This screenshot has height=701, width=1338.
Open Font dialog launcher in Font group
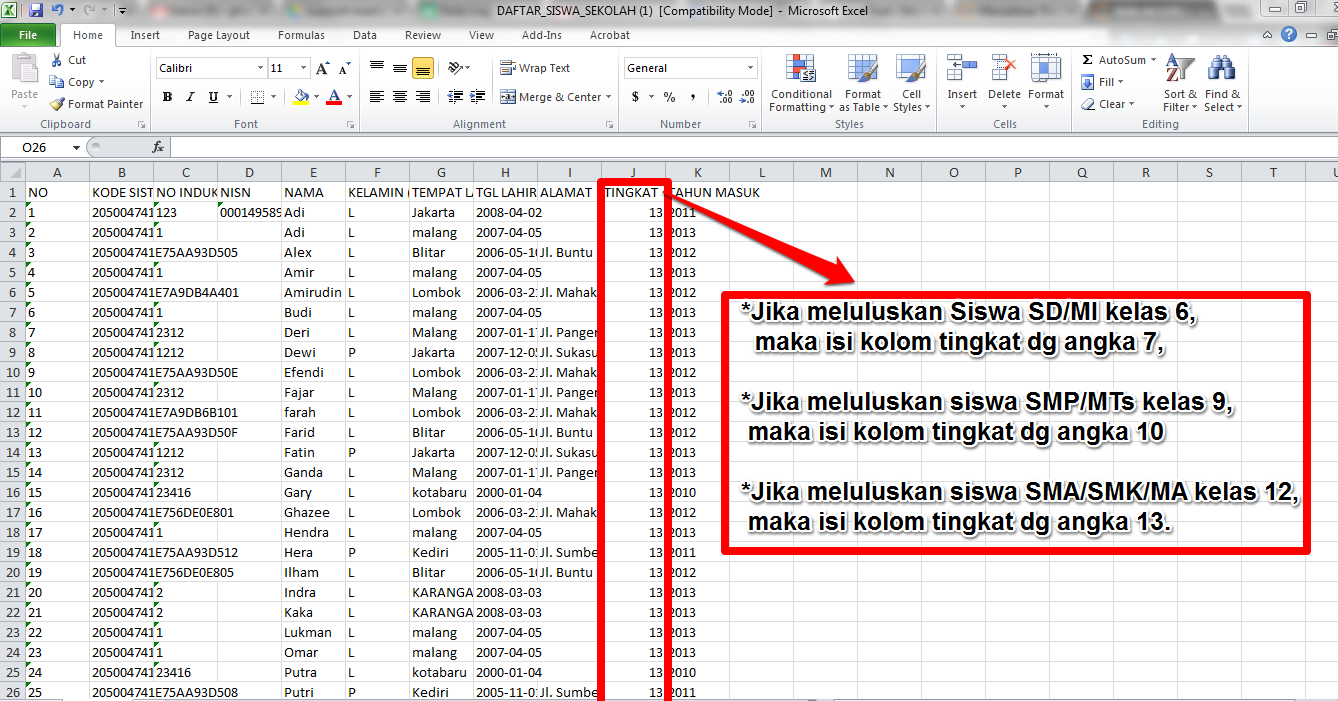coord(351,125)
